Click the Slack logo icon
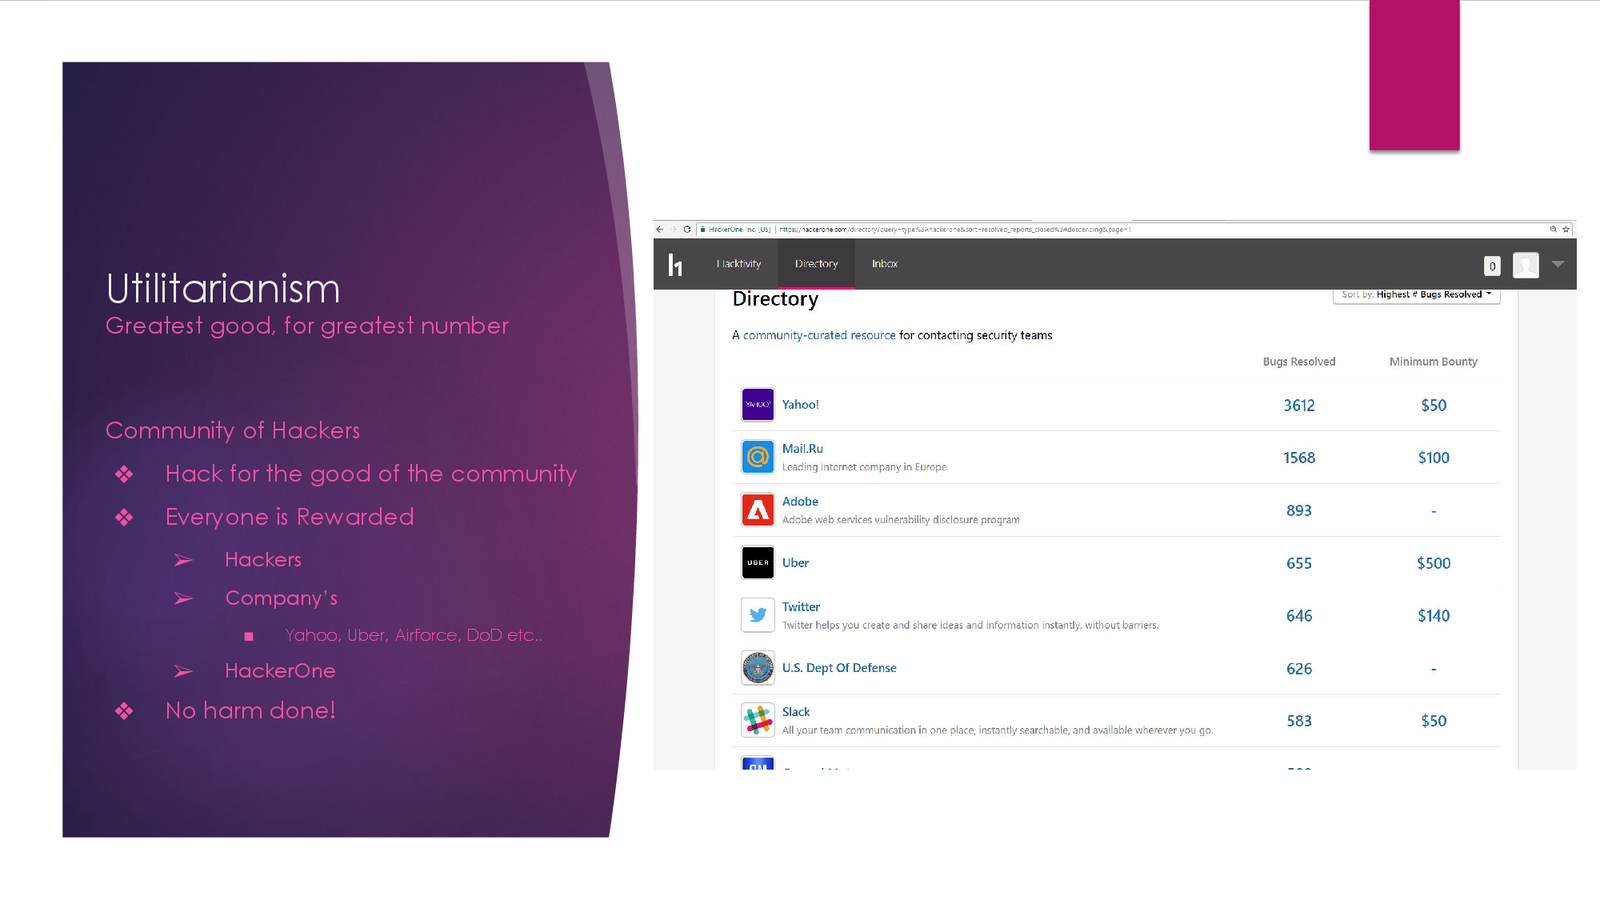The width and height of the screenshot is (1600, 900). click(758, 720)
